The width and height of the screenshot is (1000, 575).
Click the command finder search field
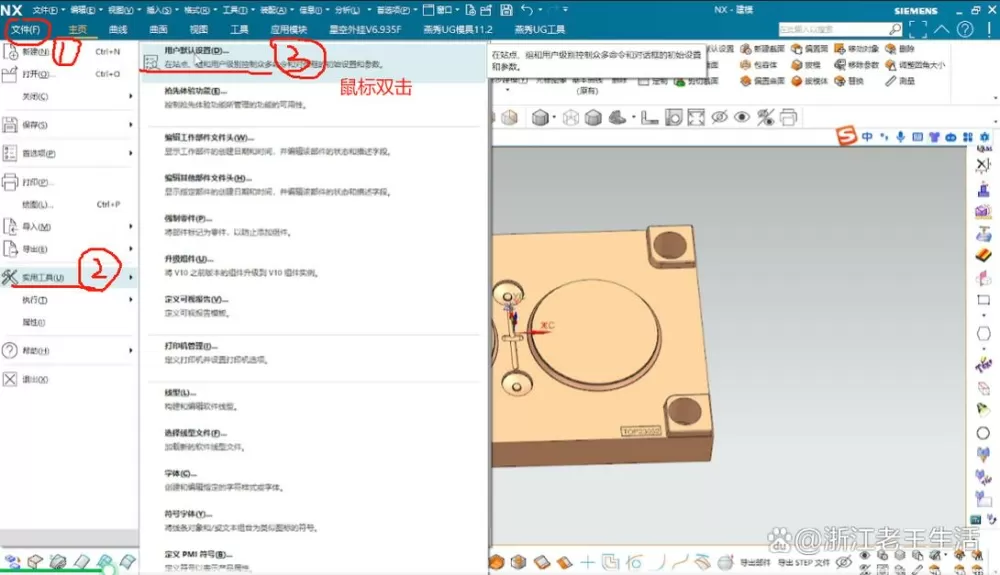click(x=833, y=29)
